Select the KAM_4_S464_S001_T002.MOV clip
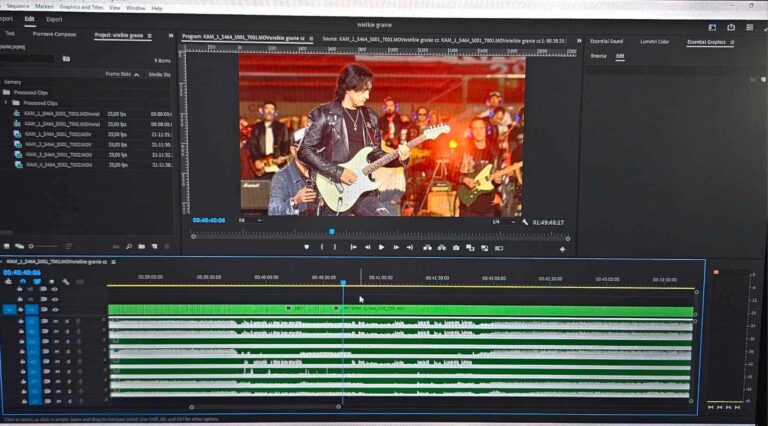Image resolution: width=768 pixels, height=426 pixels. click(x=58, y=165)
